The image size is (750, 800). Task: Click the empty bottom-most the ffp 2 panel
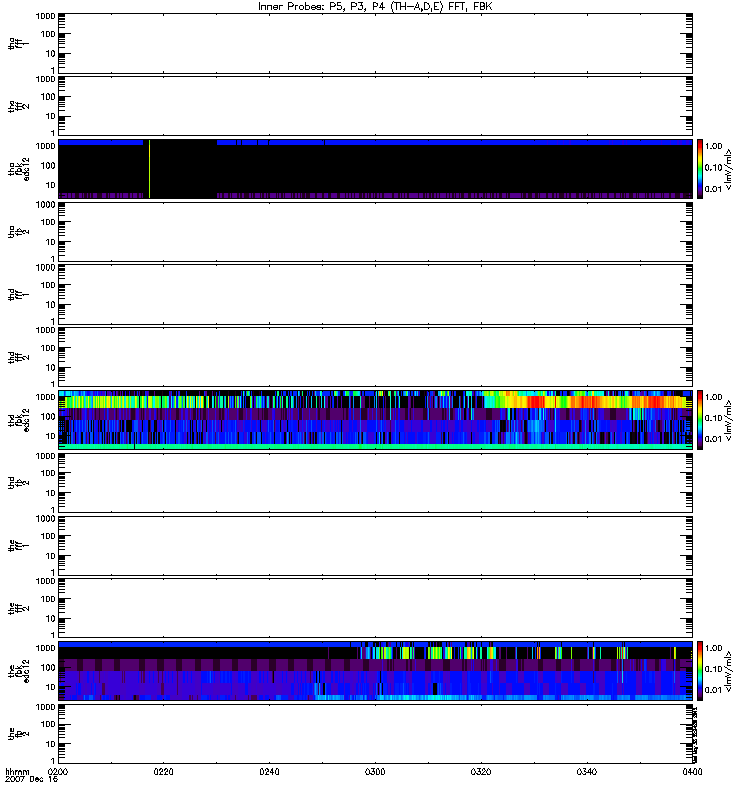click(376, 734)
